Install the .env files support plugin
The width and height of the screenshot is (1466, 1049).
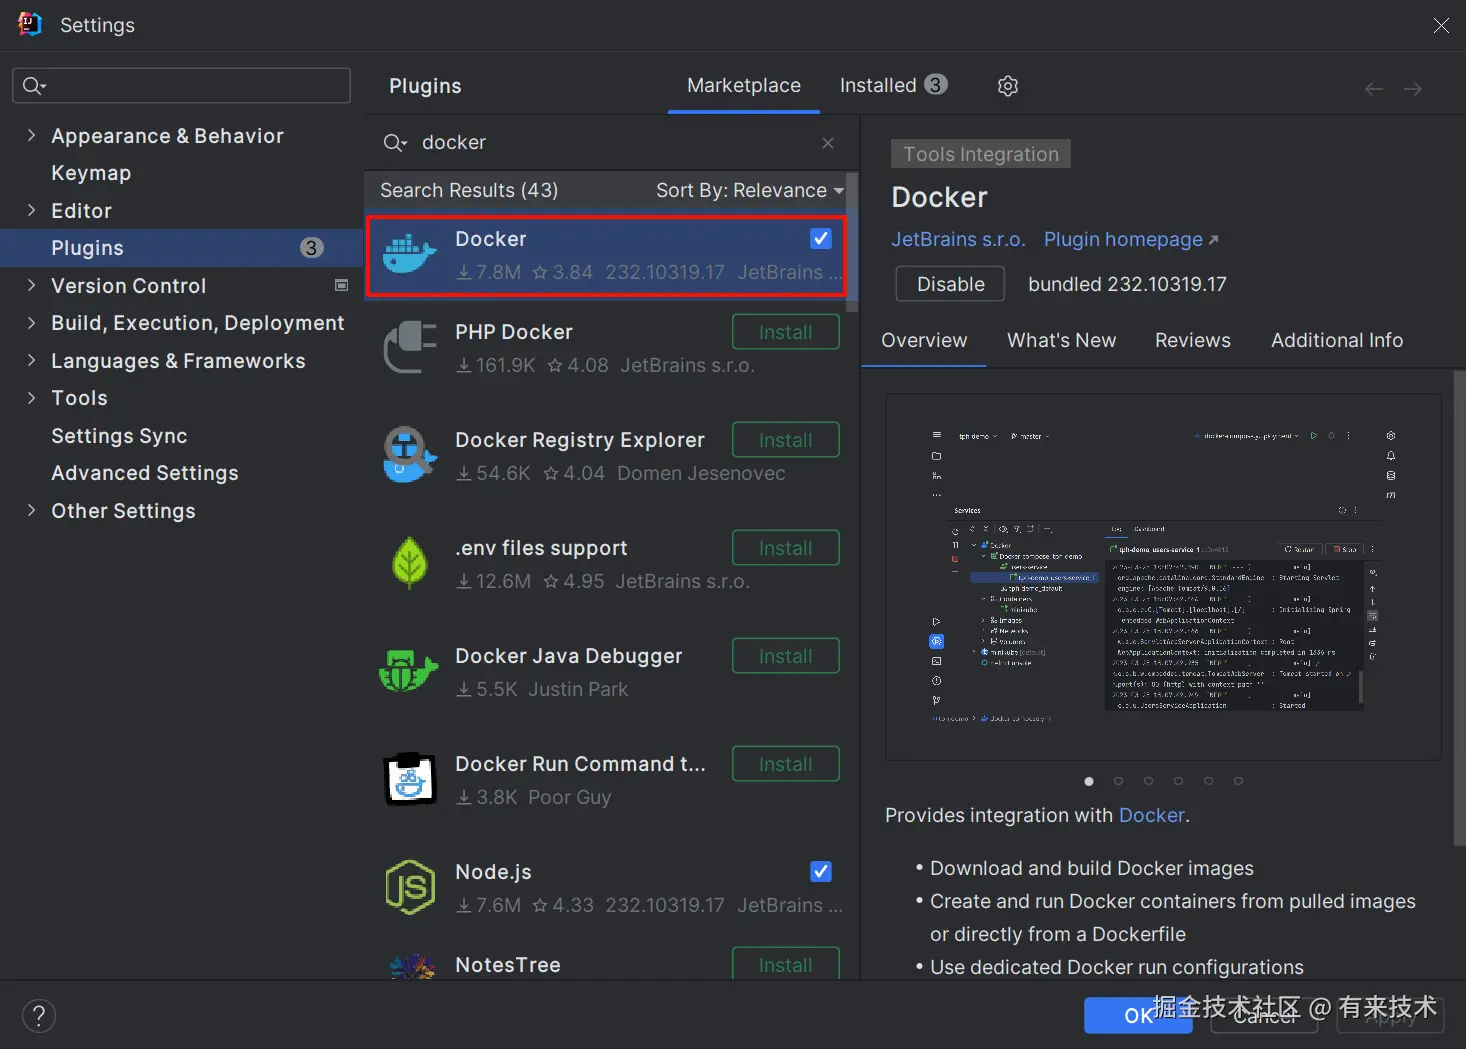point(786,548)
